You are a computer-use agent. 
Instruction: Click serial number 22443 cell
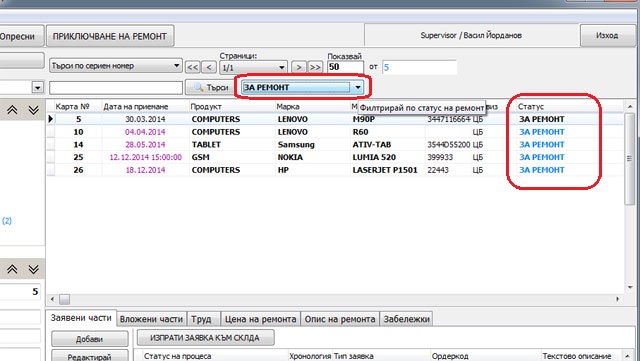pos(438,170)
